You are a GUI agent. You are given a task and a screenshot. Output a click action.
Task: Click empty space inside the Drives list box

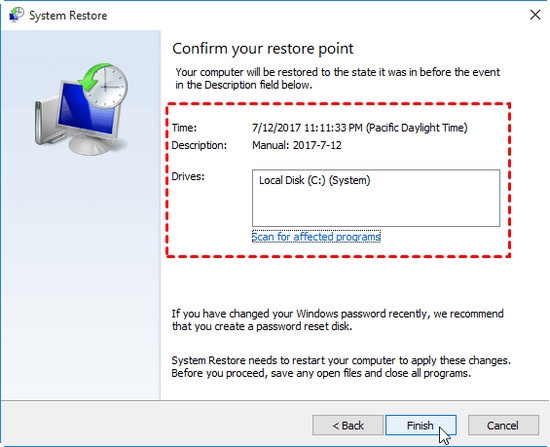pos(376,209)
